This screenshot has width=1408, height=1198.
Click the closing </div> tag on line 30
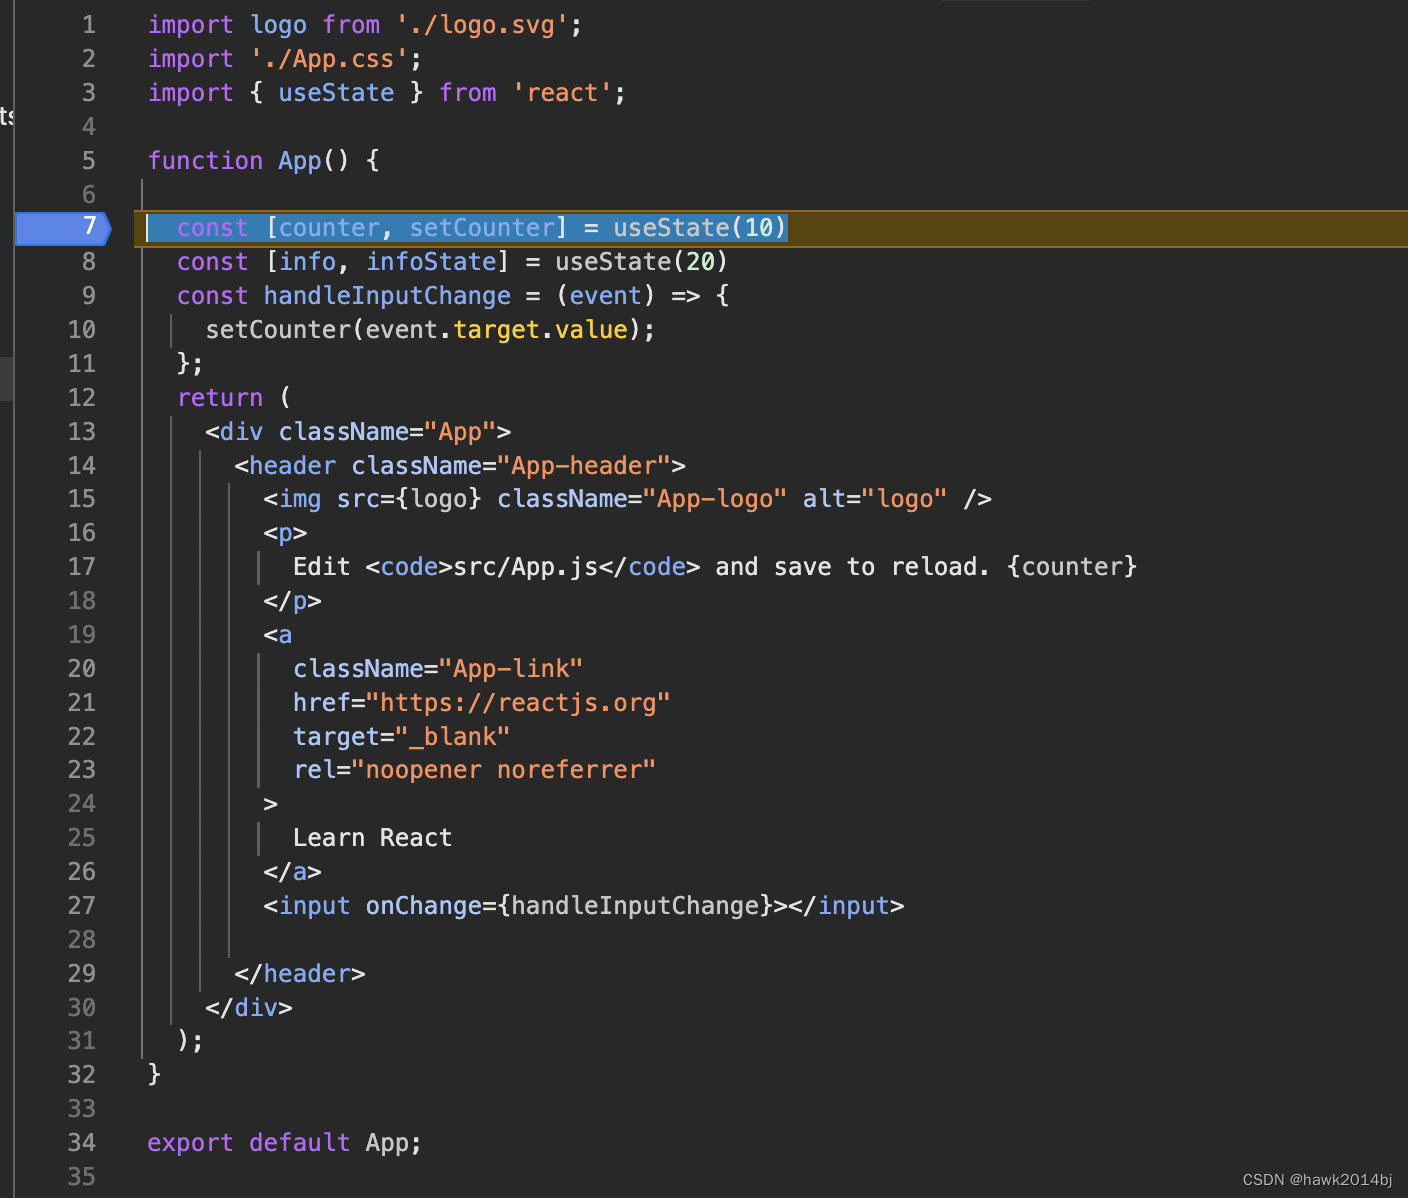tap(249, 1008)
